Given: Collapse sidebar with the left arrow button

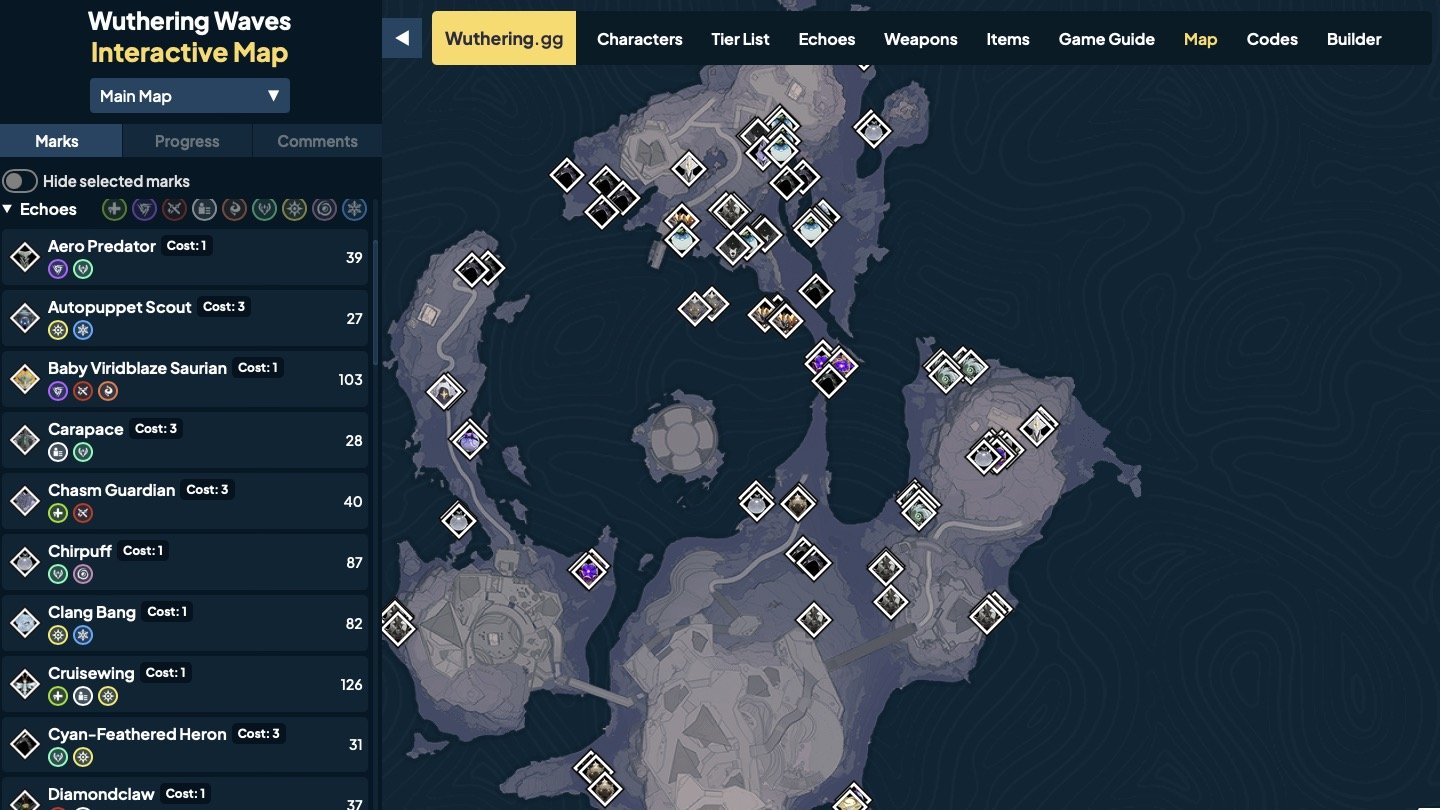Looking at the screenshot, I should pyautogui.click(x=402, y=38).
